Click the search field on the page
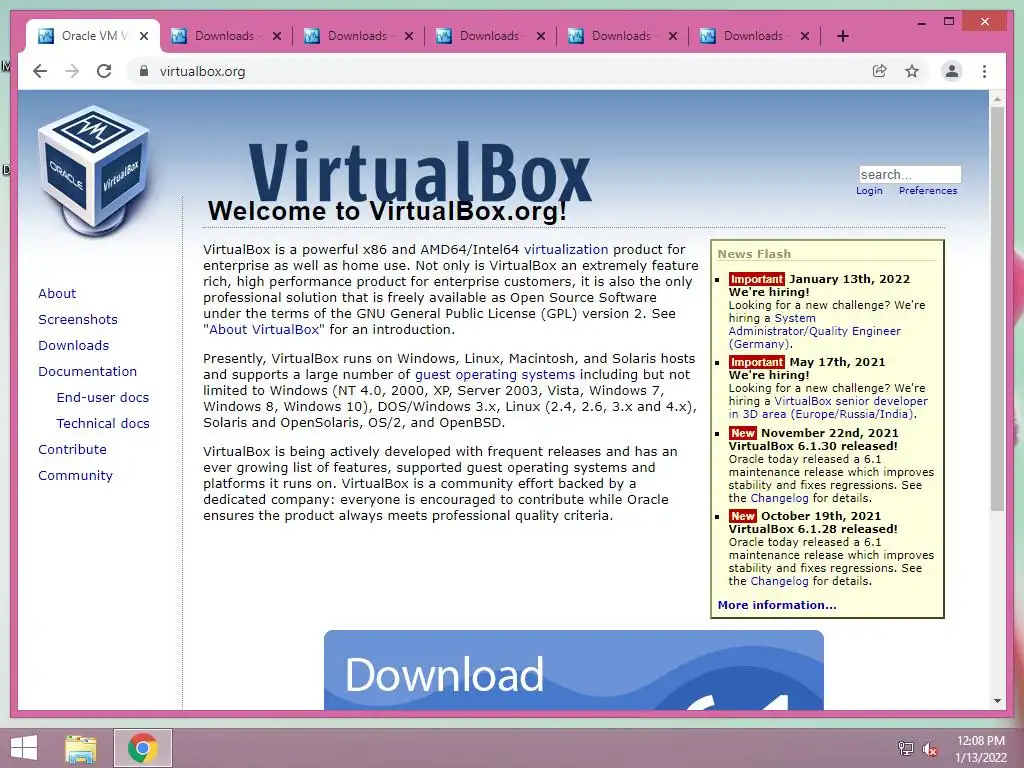The width and height of the screenshot is (1024, 768). (910, 174)
